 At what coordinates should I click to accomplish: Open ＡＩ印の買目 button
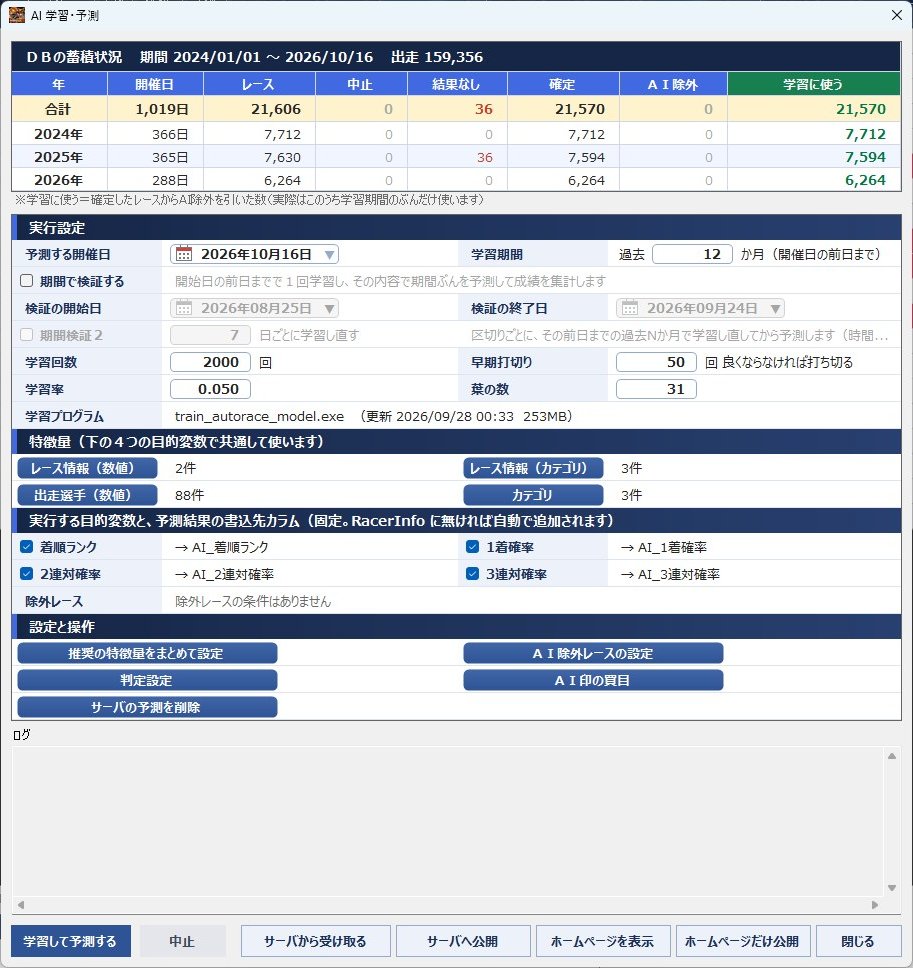click(593, 680)
